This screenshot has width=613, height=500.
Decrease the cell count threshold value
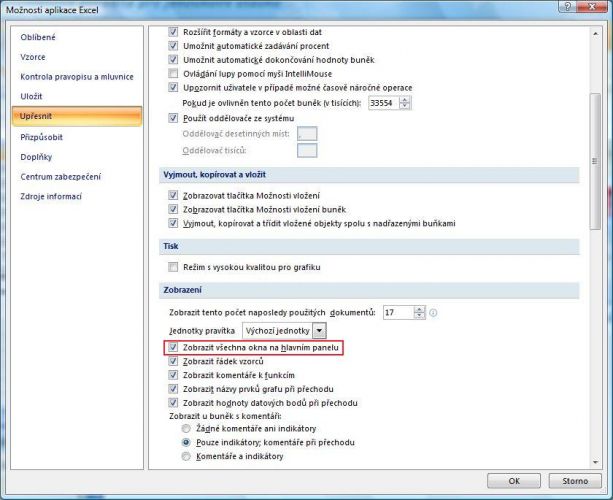pos(405,106)
